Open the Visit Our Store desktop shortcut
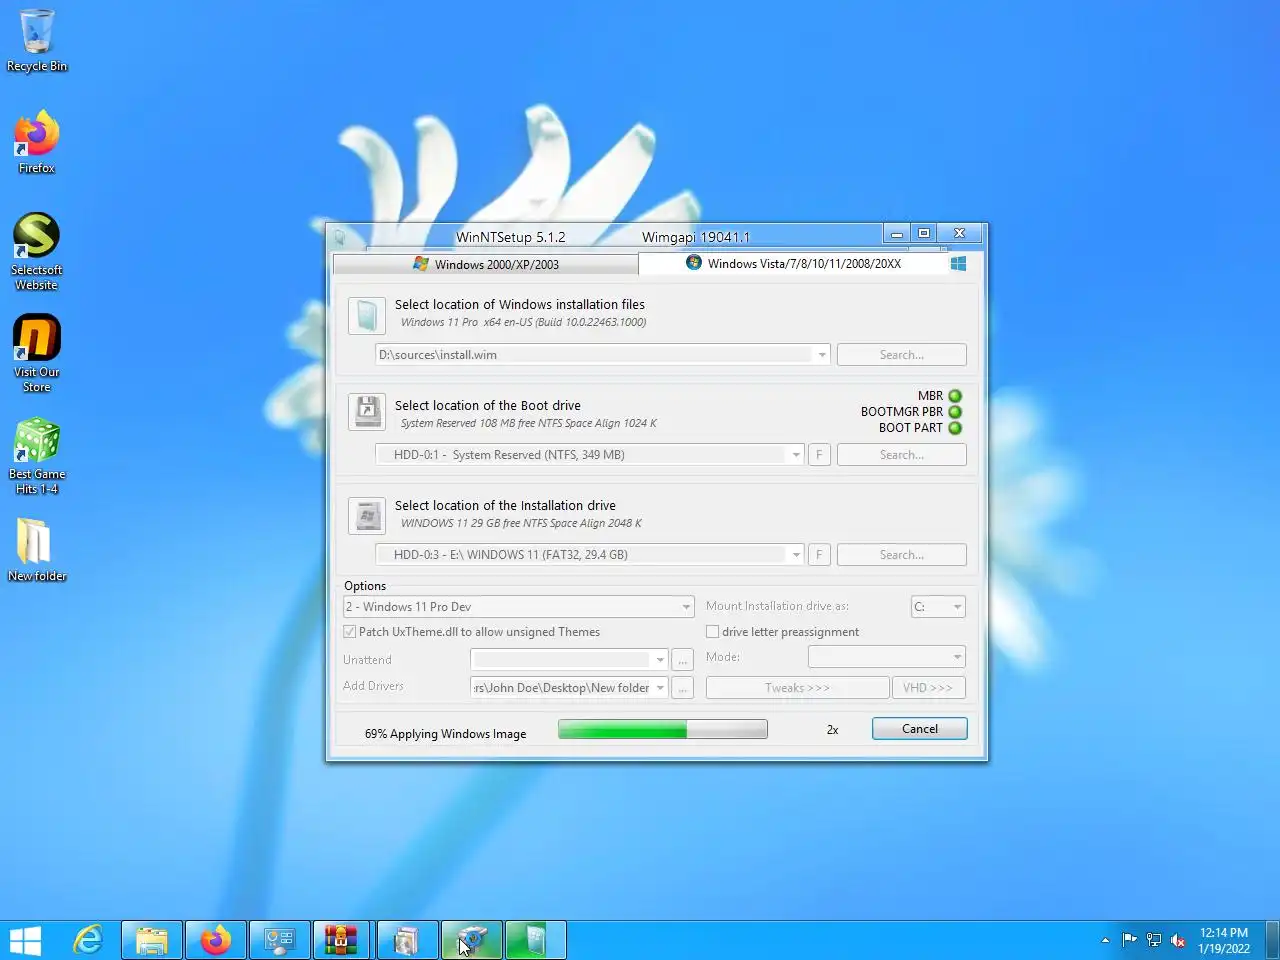The image size is (1280, 960). (37, 353)
